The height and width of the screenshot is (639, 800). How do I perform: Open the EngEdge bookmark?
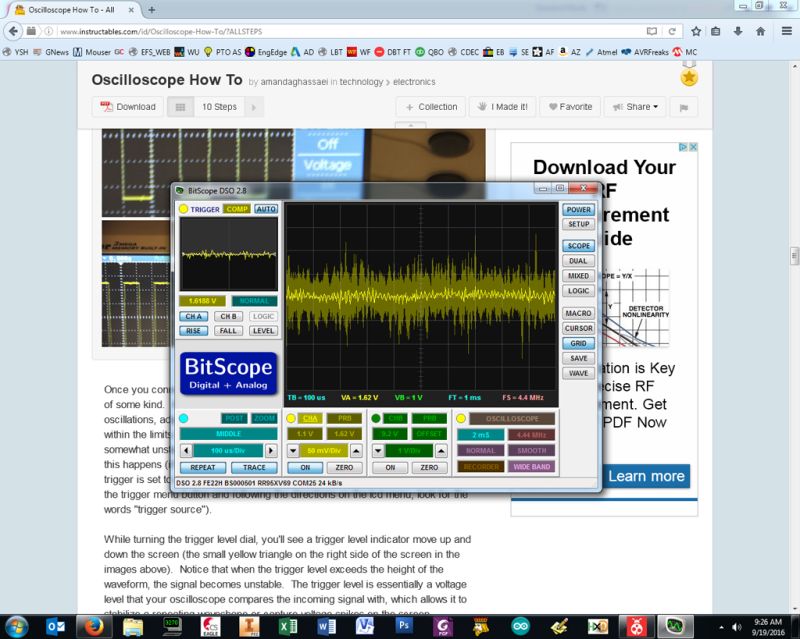(x=266, y=52)
